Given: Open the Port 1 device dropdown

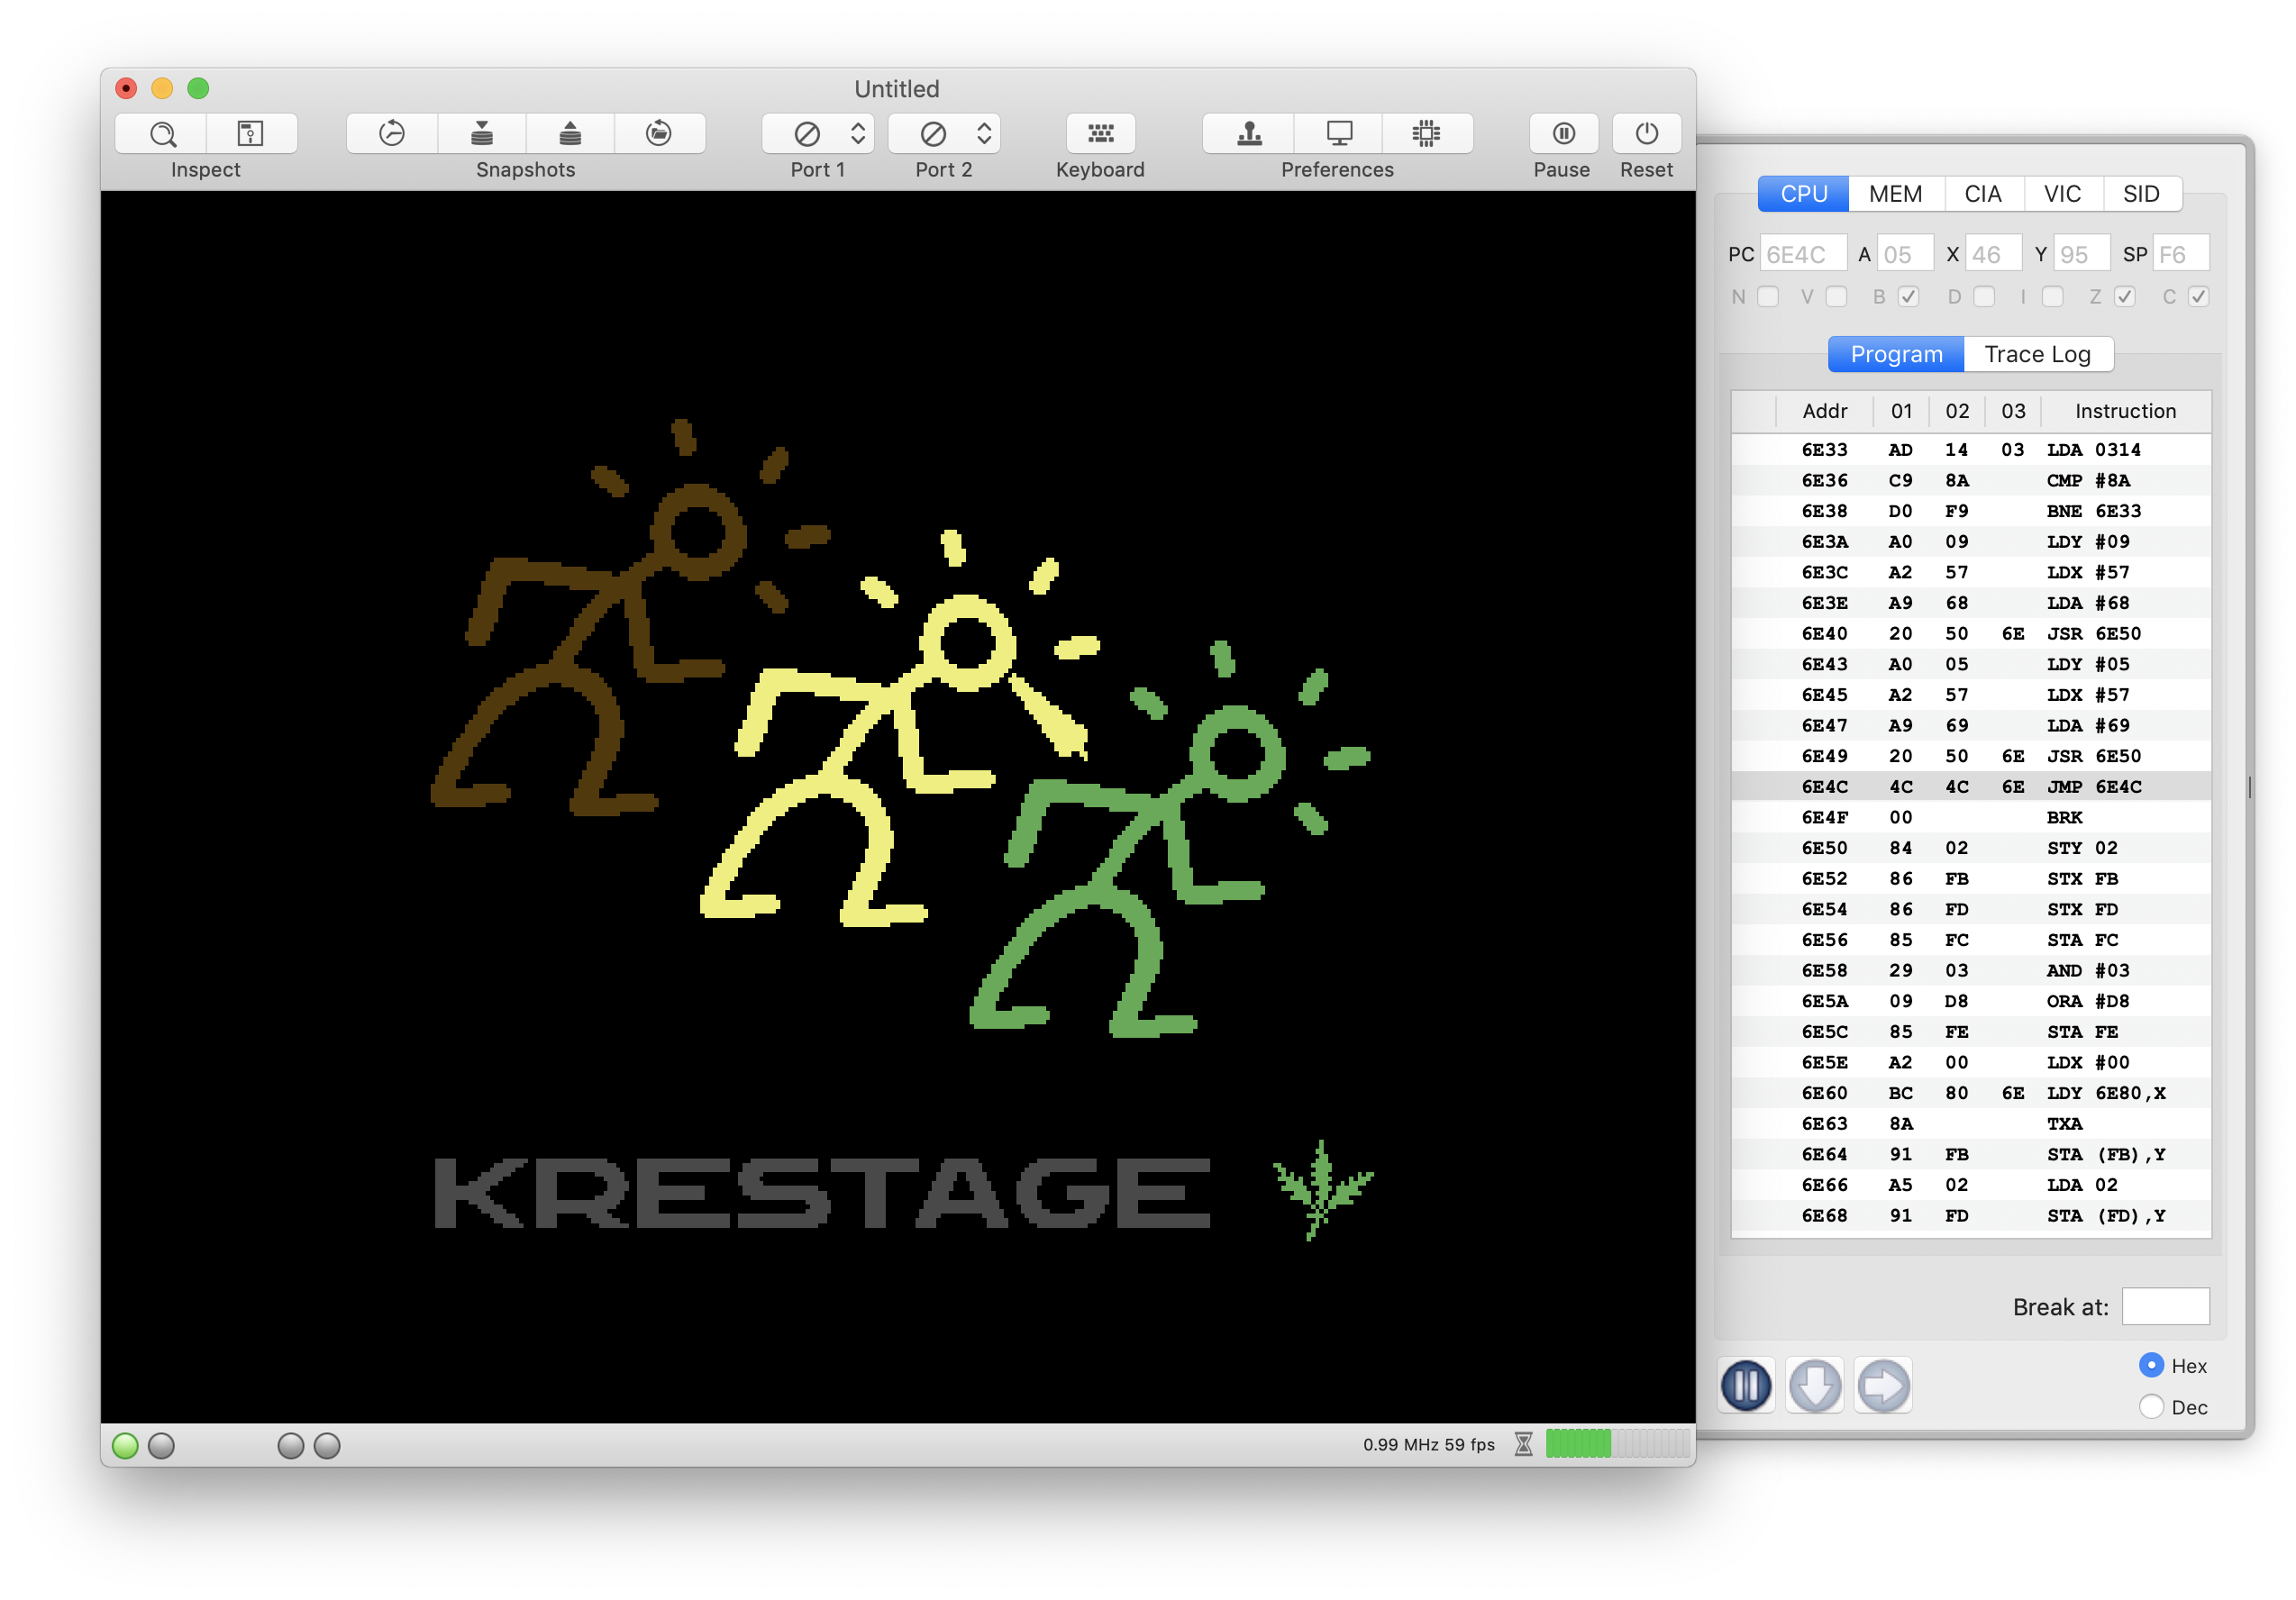Looking at the screenshot, I should (x=818, y=133).
